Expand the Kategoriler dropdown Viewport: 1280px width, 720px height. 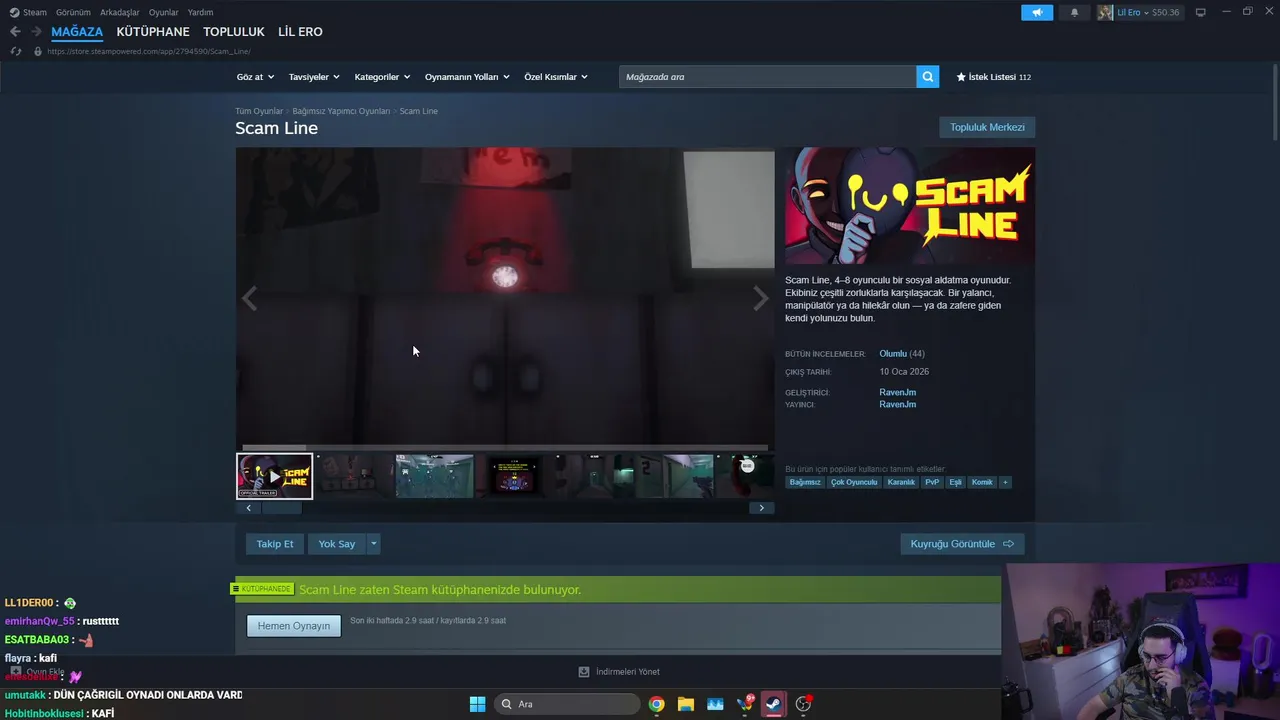click(x=382, y=77)
